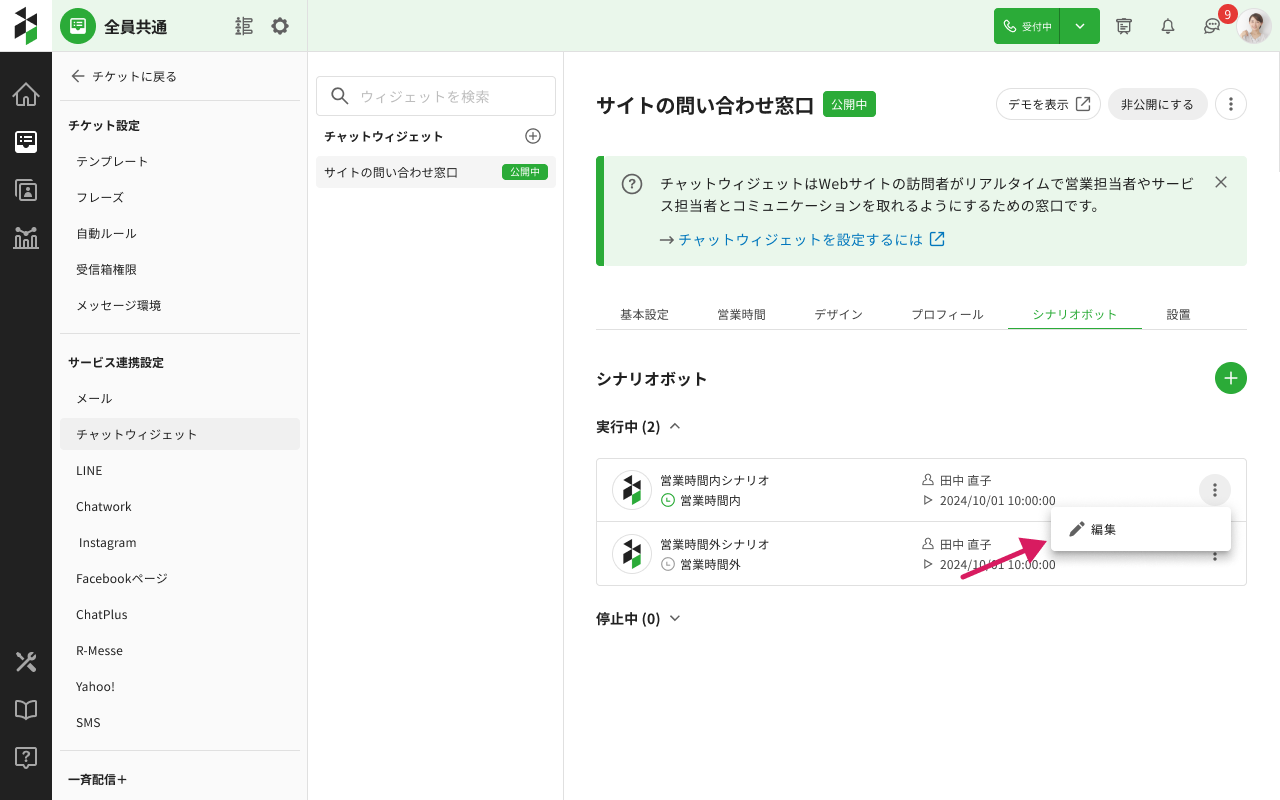This screenshot has height=800, width=1280.
Task: Open dropdown arrow next to 受付中 button
Action: (x=1080, y=26)
